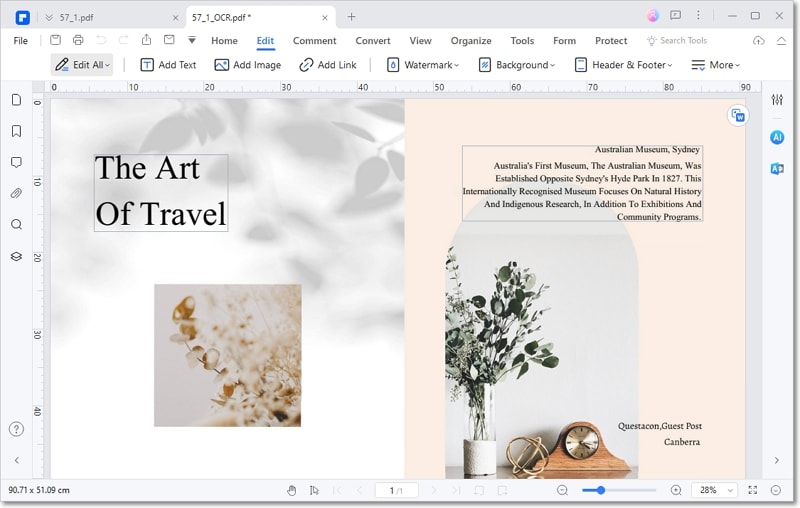The image size is (800, 508).
Task: Open the Search magnifier panel in sidebar
Action: (x=16, y=224)
